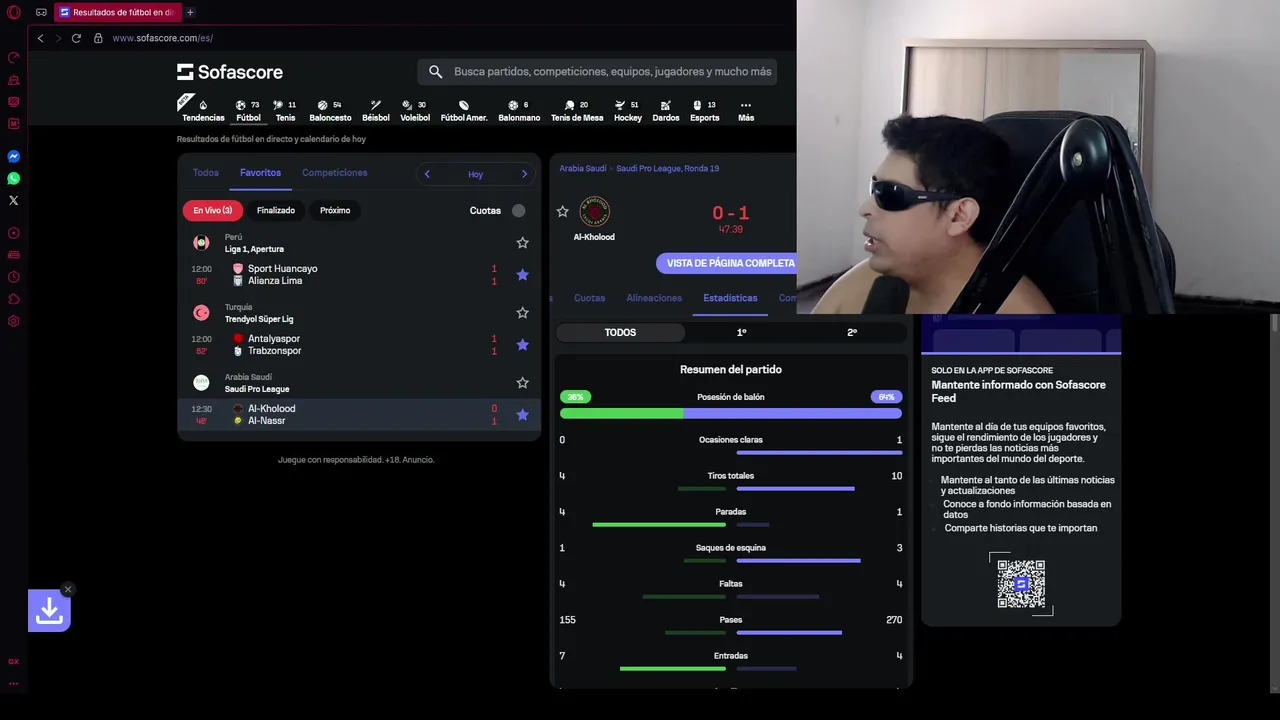Image resolution: width=1280 pixels, height=720 pixels.
Task: Filter matches by En Vivo (3)
Action: [x=213, y=210]
